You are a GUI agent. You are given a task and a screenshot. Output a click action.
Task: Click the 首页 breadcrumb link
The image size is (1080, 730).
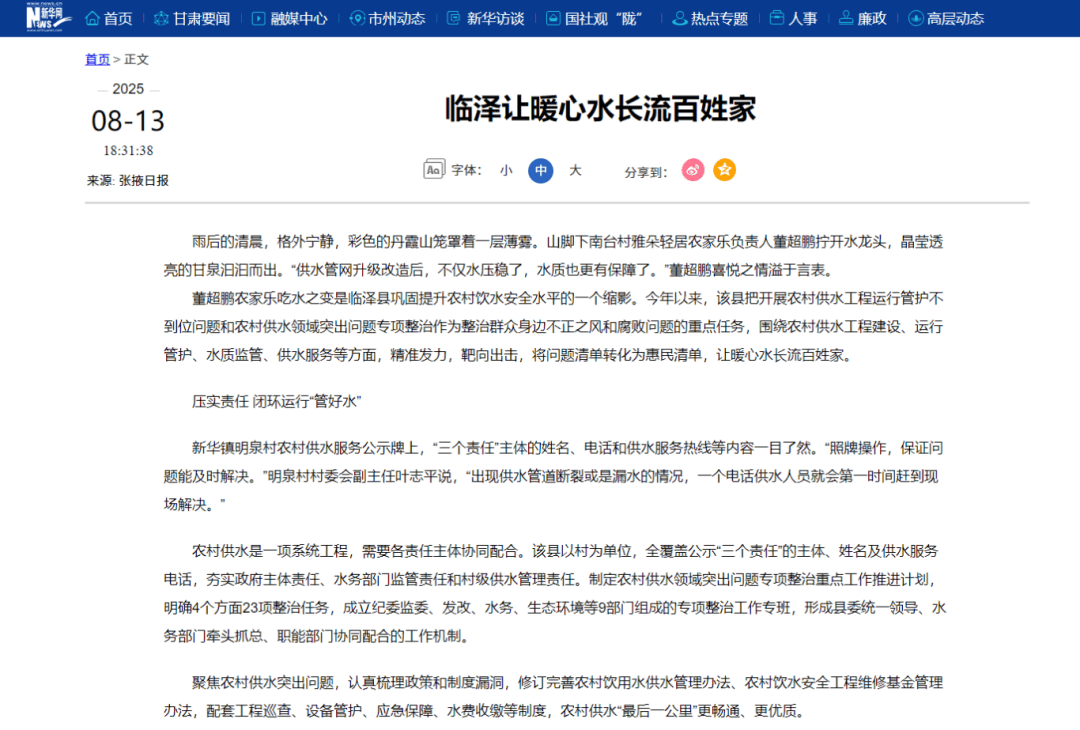pos(97,59)
